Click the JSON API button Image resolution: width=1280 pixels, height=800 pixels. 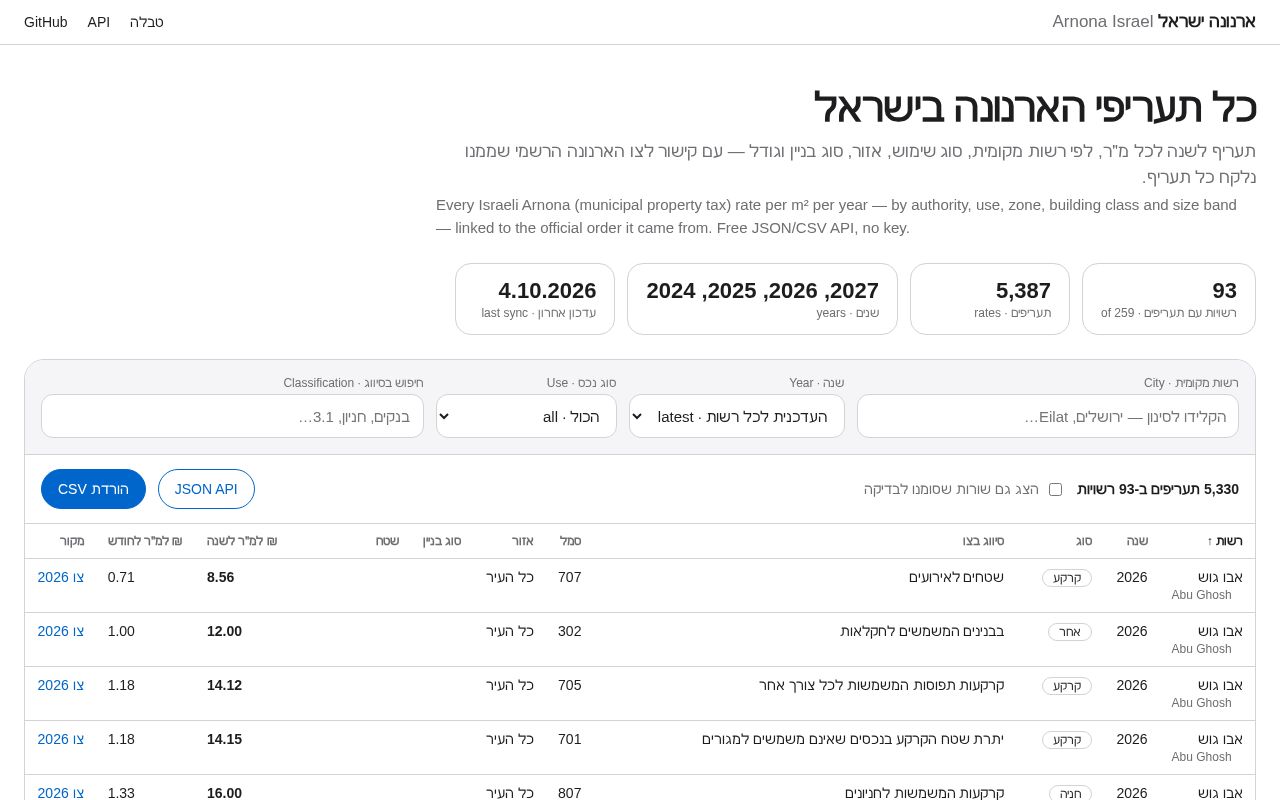[206, 489]
